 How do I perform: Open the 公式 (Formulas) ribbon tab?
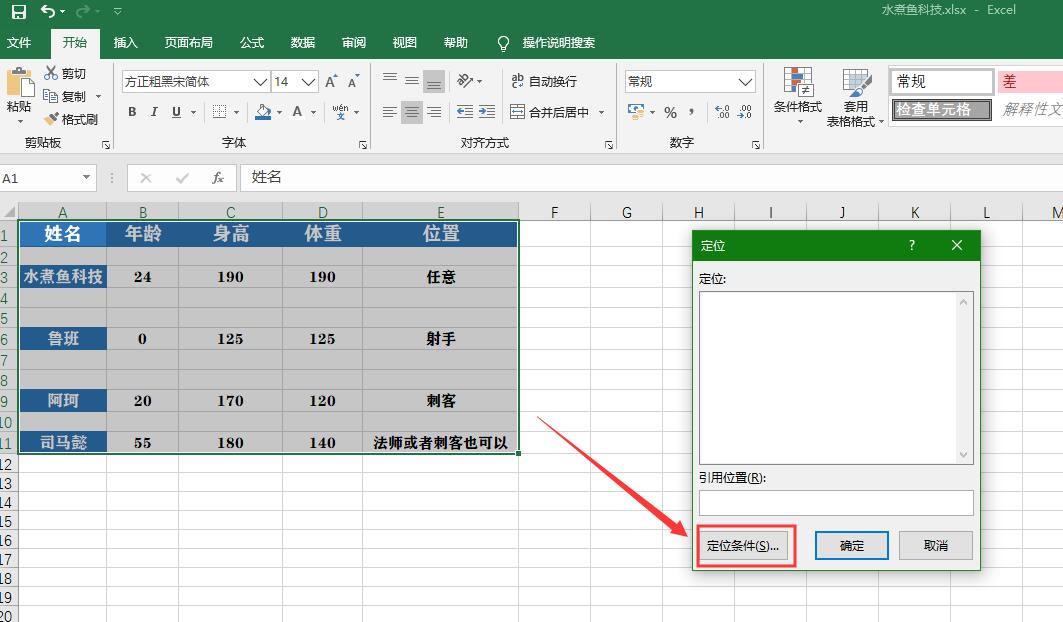pos(252,43)
